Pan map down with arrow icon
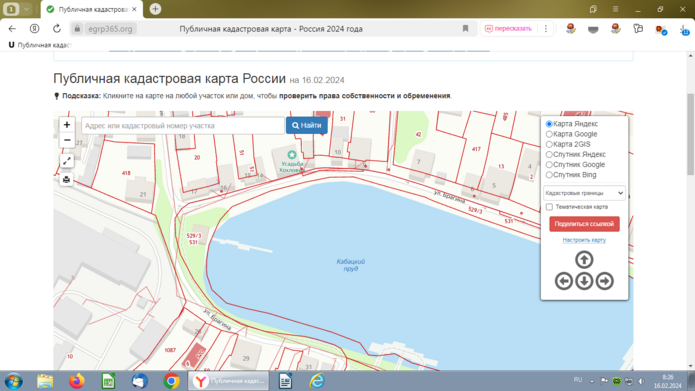This screenshot has height=391, width=695. click(584, 281)
